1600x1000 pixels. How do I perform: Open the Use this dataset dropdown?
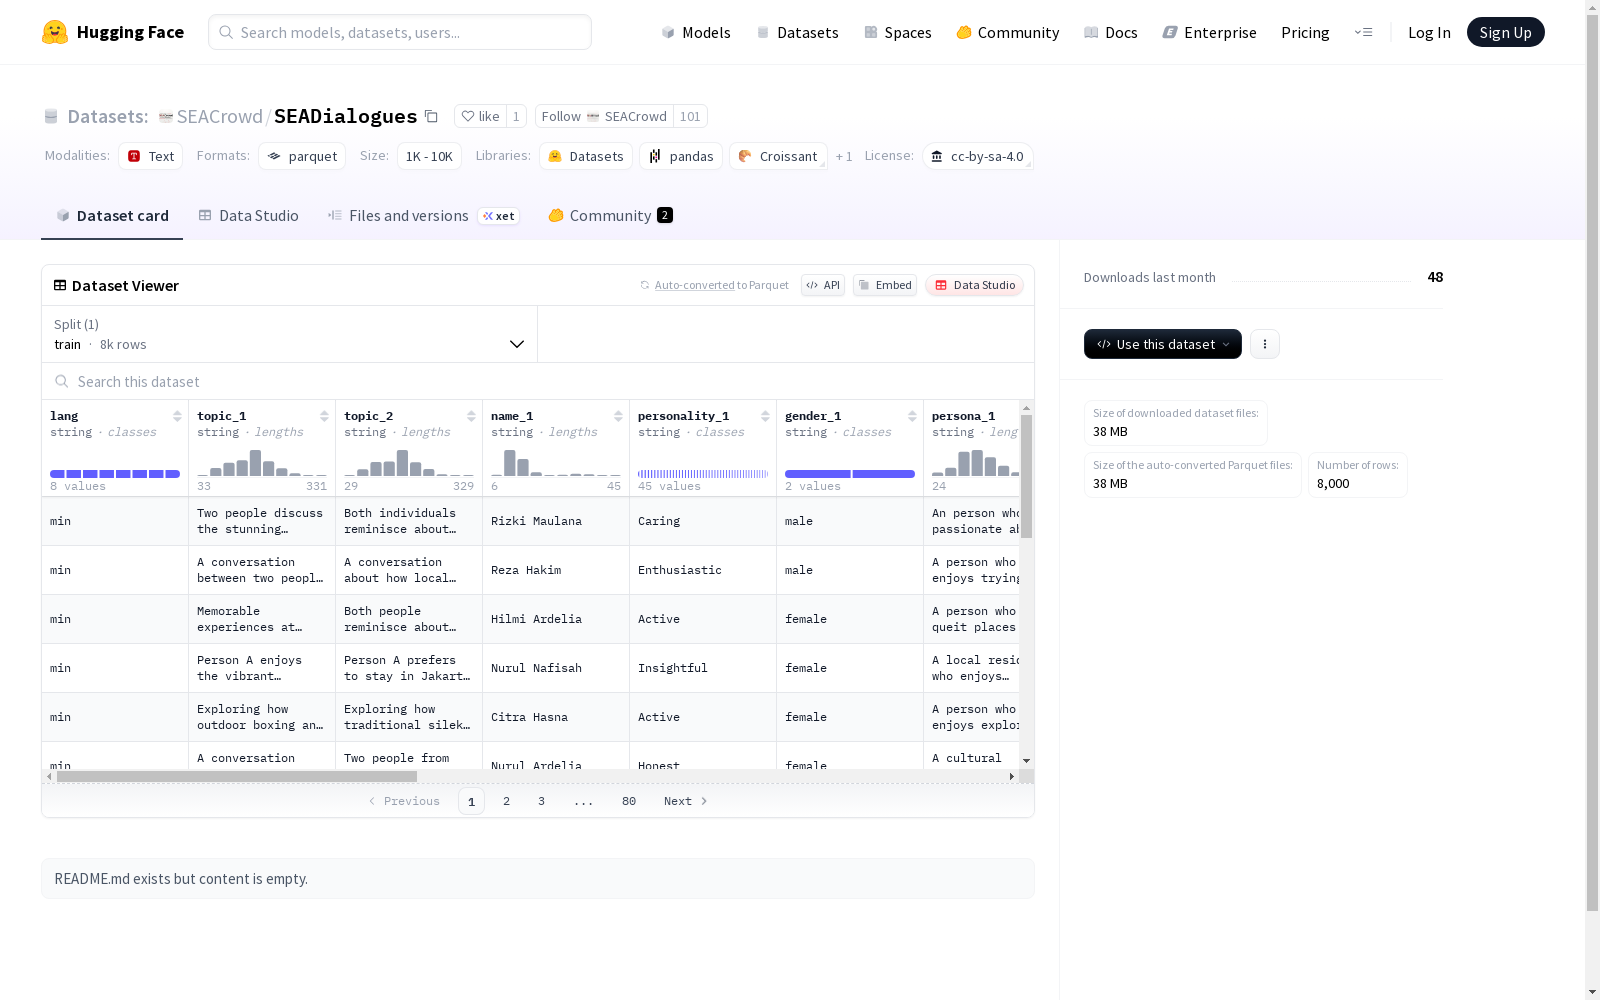(x=1163, y=344)
